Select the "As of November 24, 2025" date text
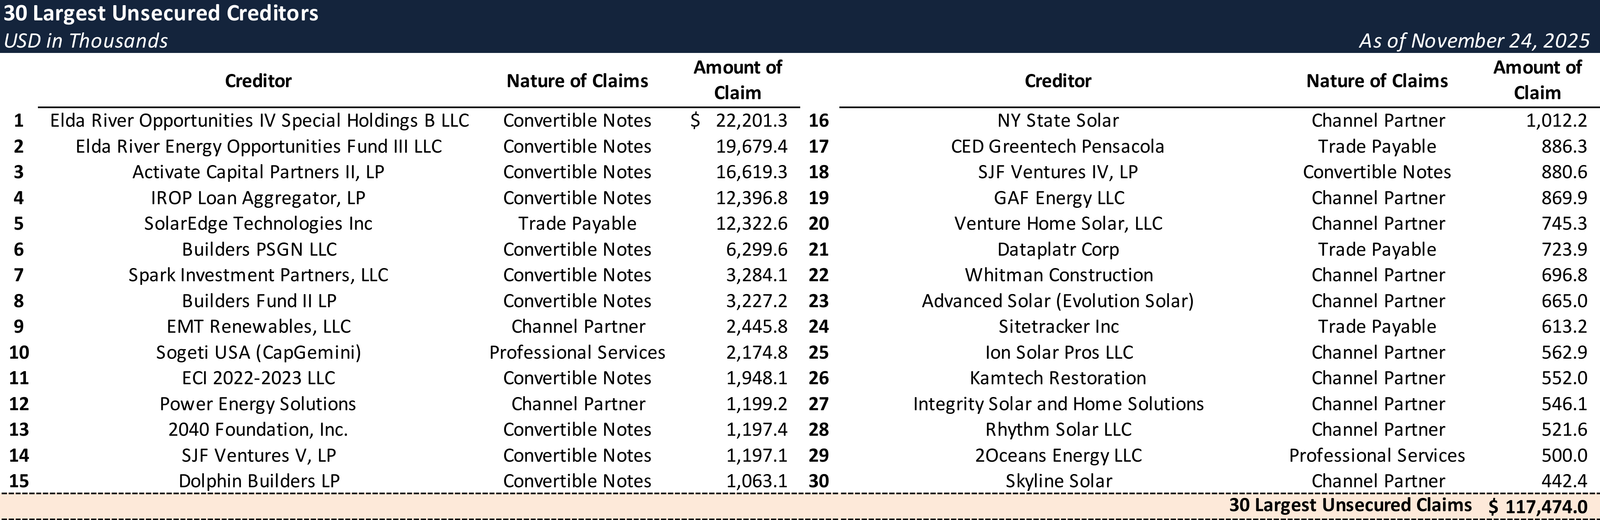This screenshot has width=1600, height=520. coord(1473,41)
